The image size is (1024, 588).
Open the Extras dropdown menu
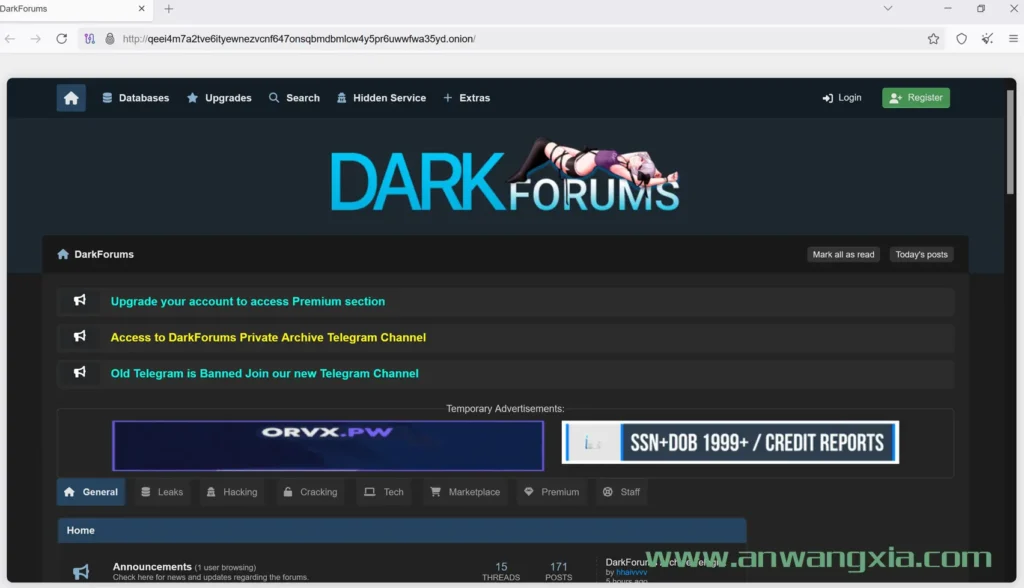click(x=466, y=97)
